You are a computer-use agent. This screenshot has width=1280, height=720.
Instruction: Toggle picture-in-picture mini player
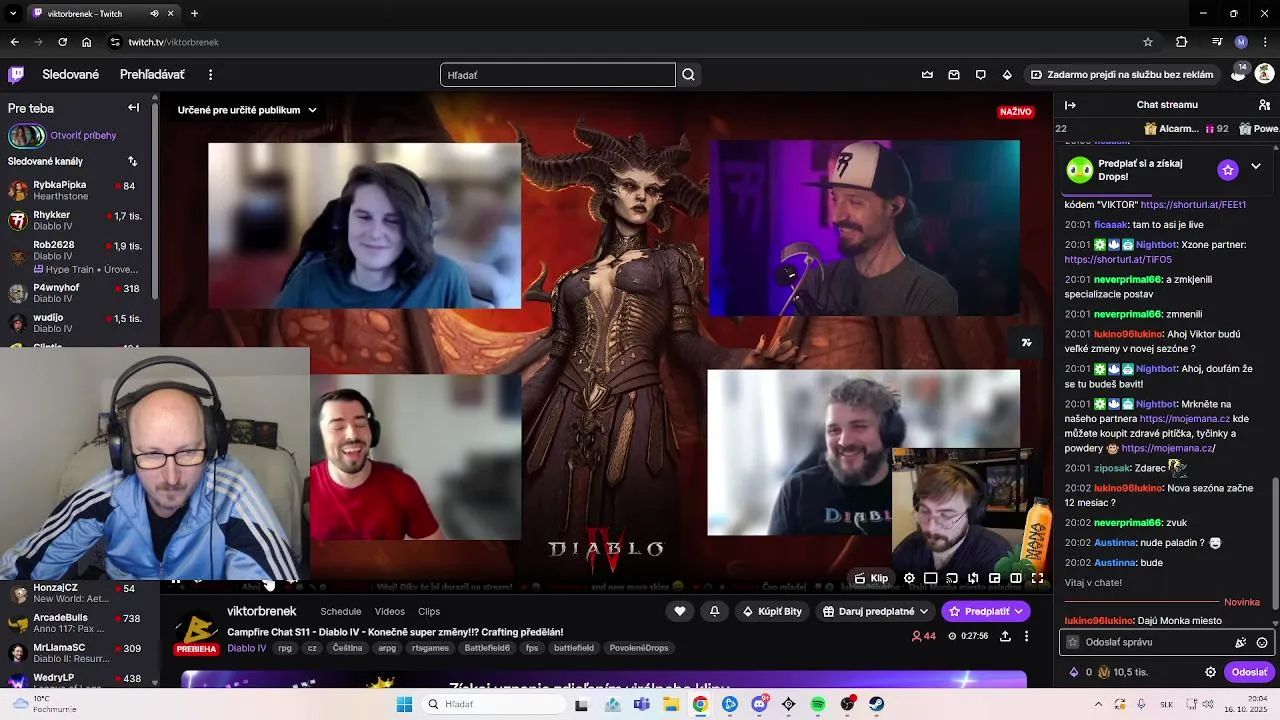tap(994, 578)
